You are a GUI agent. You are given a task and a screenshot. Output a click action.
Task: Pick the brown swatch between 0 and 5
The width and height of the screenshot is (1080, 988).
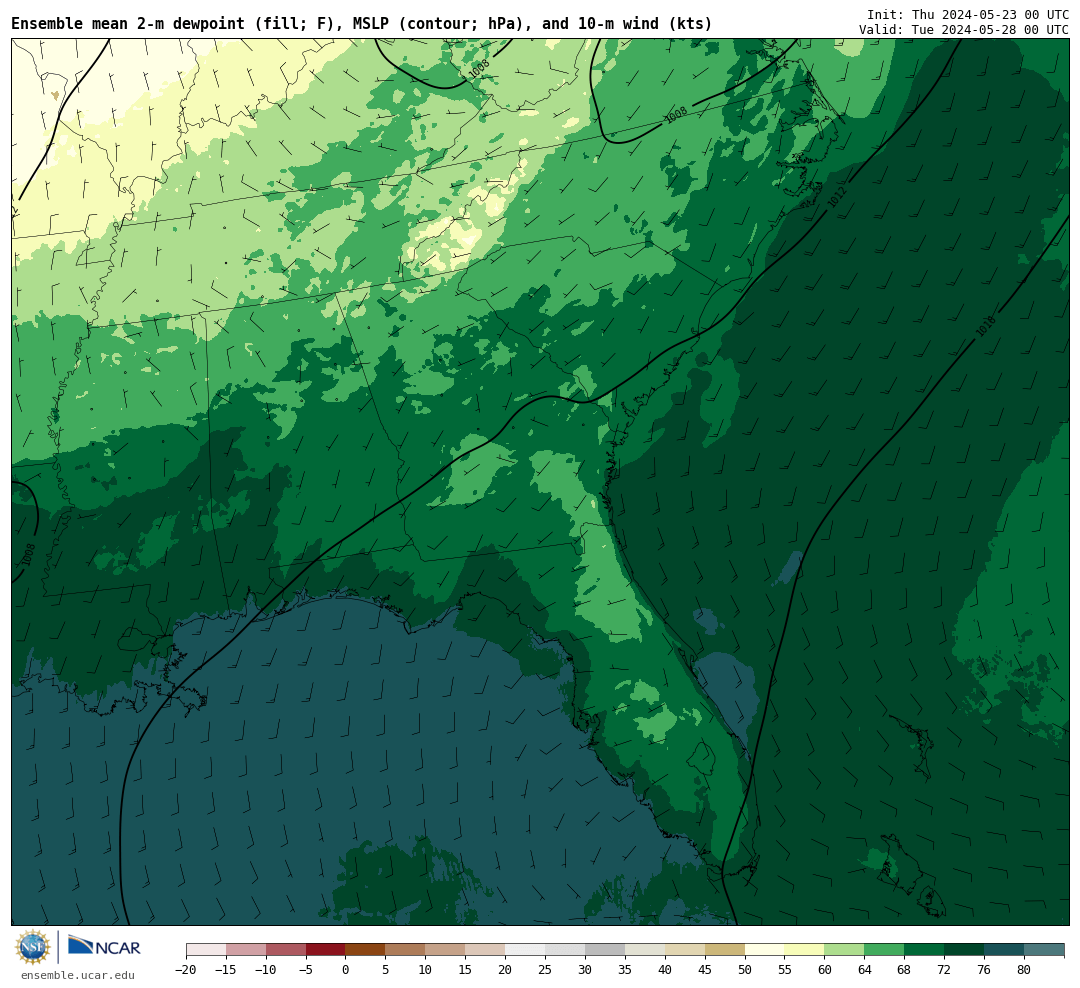pyautogui.click(x=365, y=950)
